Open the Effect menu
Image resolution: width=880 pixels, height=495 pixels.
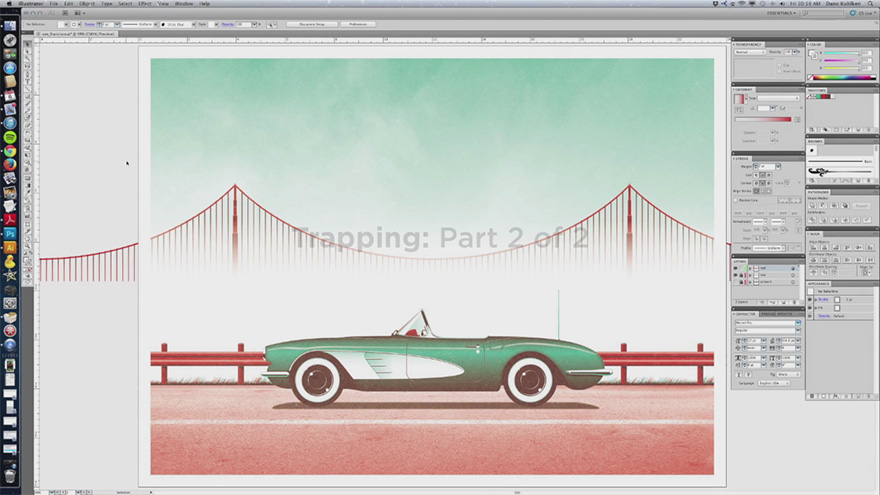pyautogui.click(x=144, y=3)
